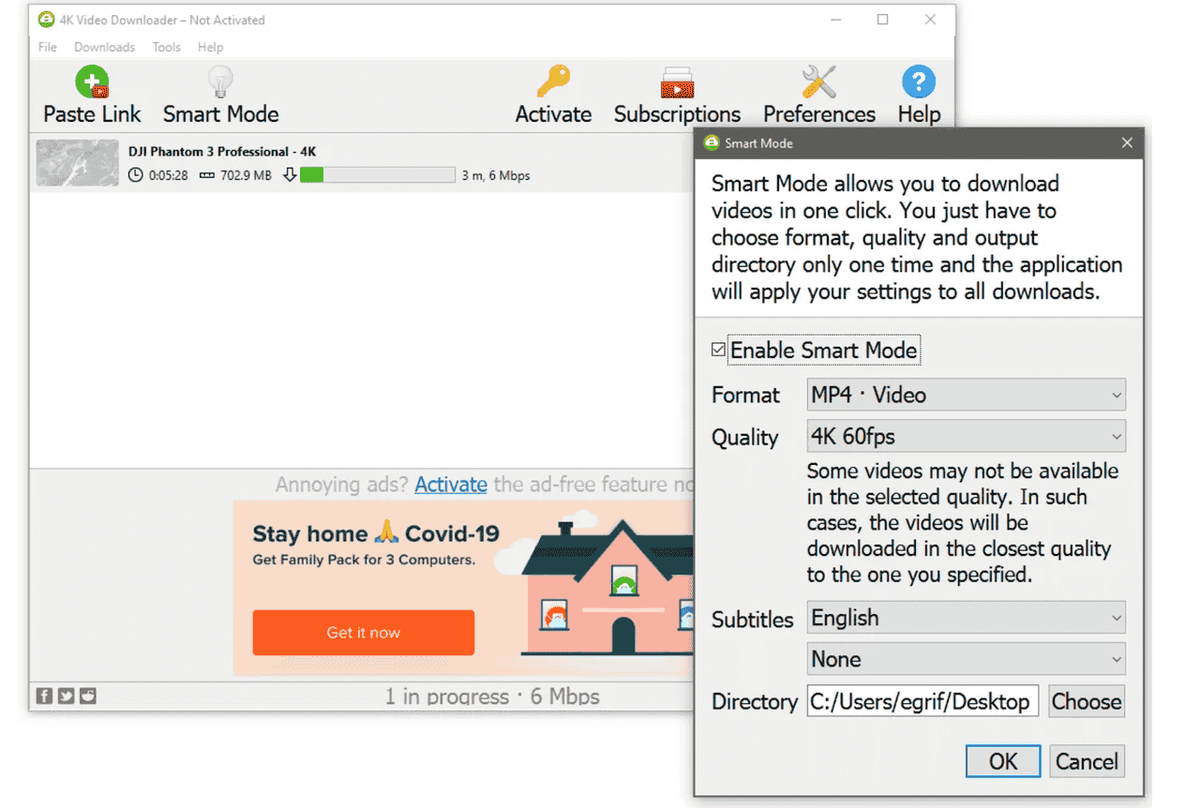Viewport: 1200px width, 808px height.
Task: Open the Help menu in menu bar
Action: pos(210,47)
